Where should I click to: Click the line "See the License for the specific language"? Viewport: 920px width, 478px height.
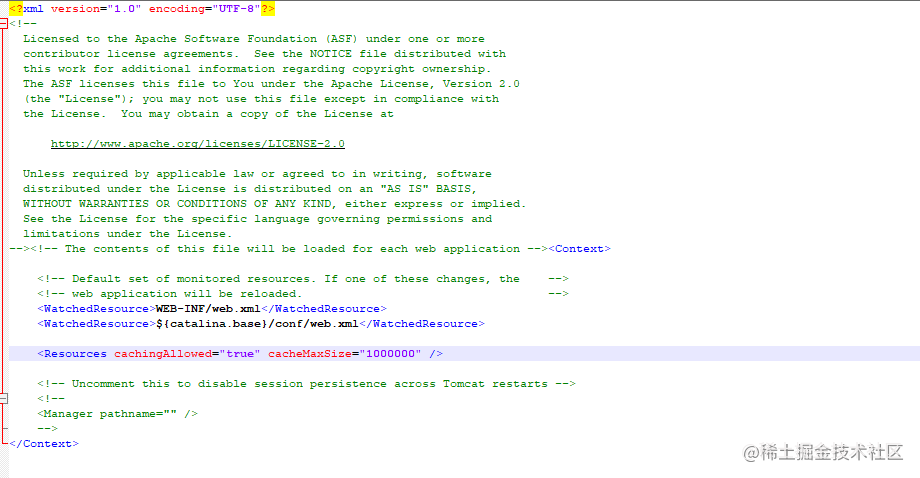coord(257,219)
